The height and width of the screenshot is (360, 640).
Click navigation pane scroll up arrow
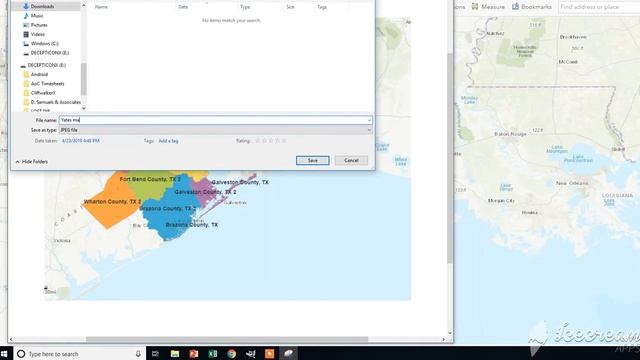[84, 6]
